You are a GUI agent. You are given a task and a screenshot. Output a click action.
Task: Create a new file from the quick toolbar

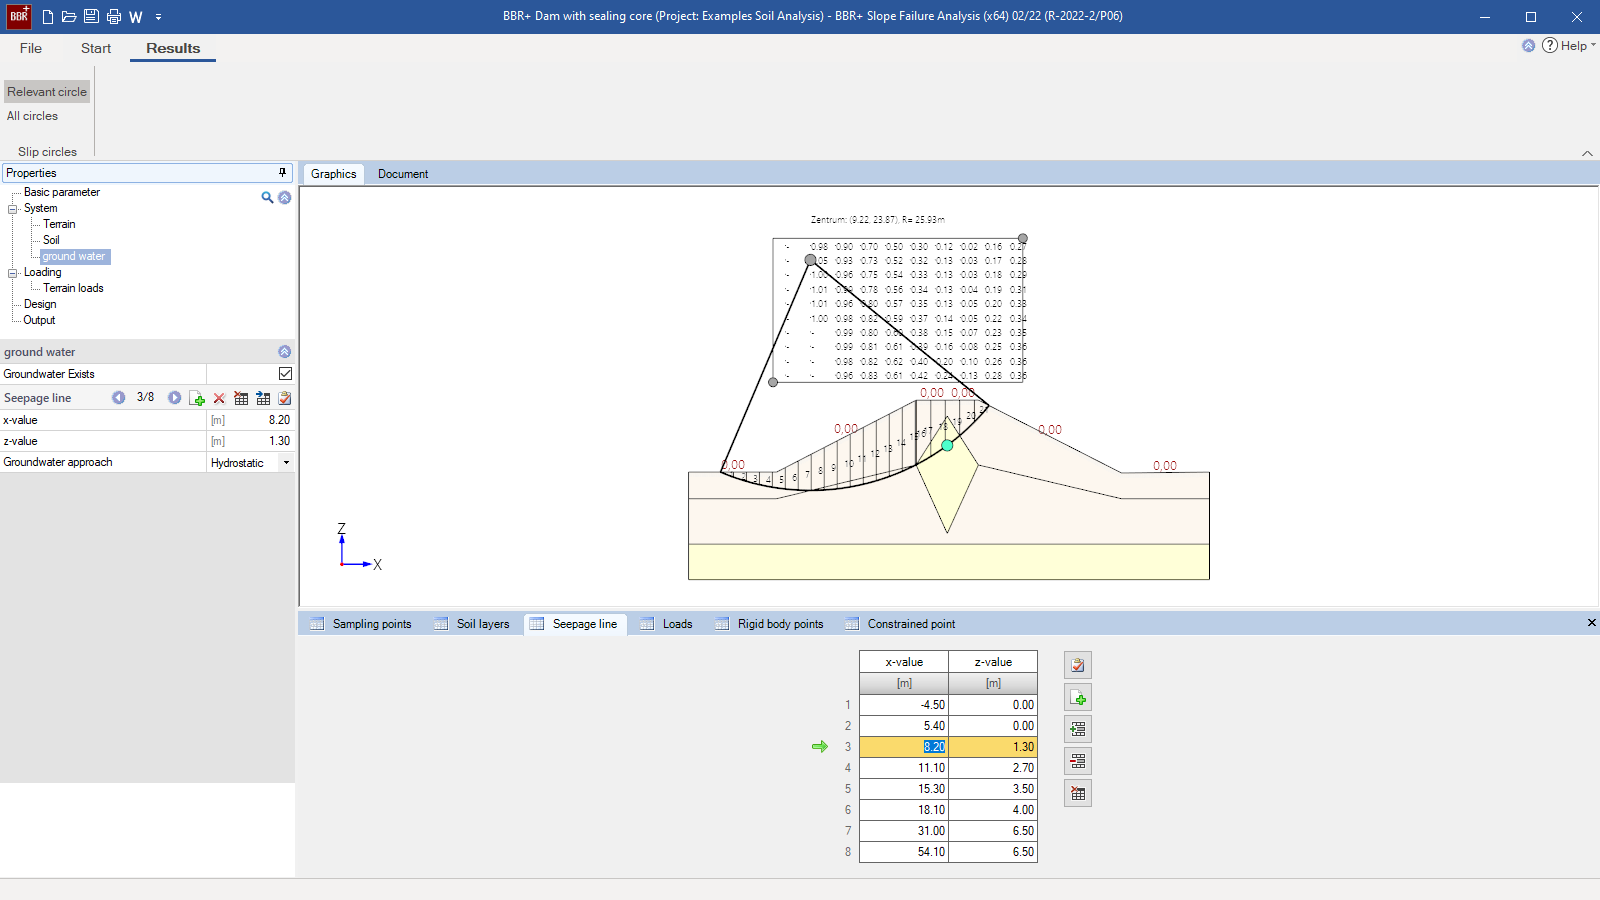pos(47,17)
